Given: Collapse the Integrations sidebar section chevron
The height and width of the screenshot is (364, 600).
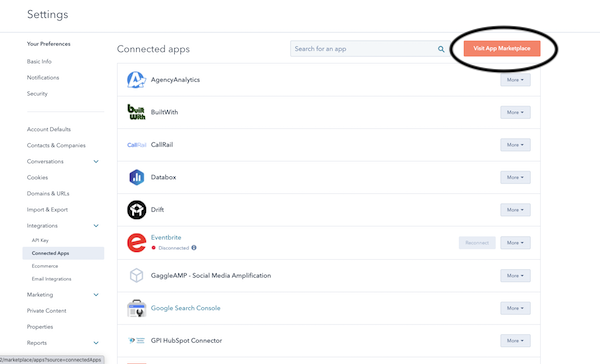Looking at the screenshot, I should pyautogui.click(x=96, y=226).
